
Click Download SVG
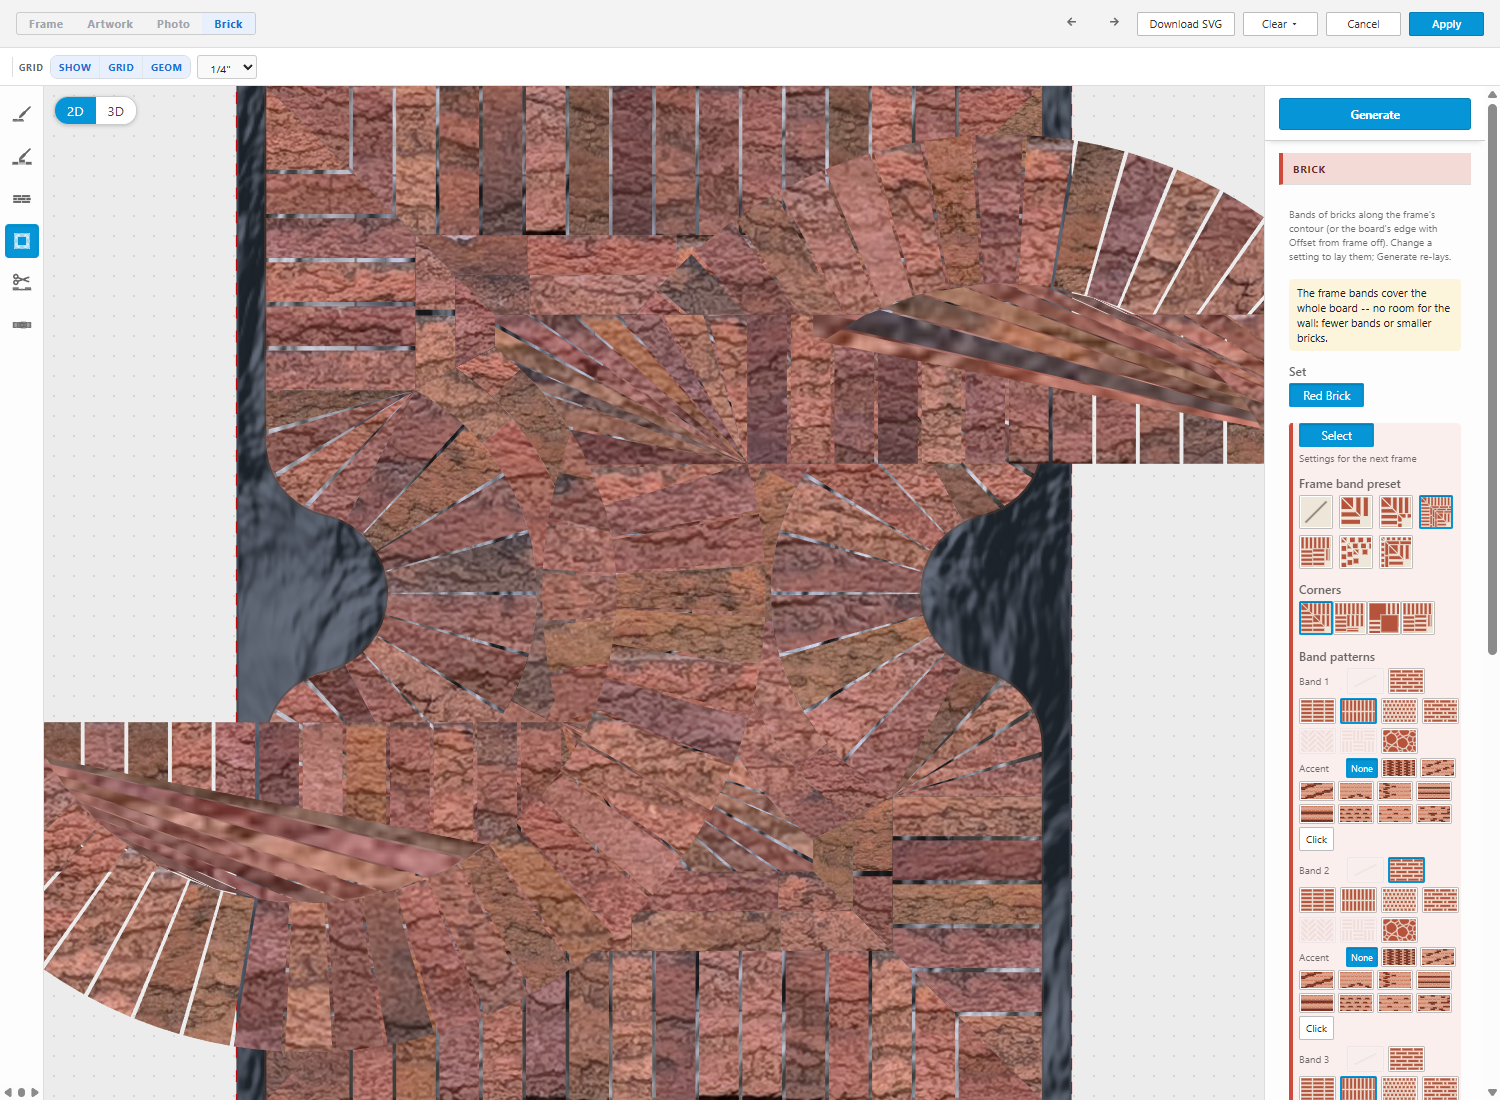(x=1186, y=24)
